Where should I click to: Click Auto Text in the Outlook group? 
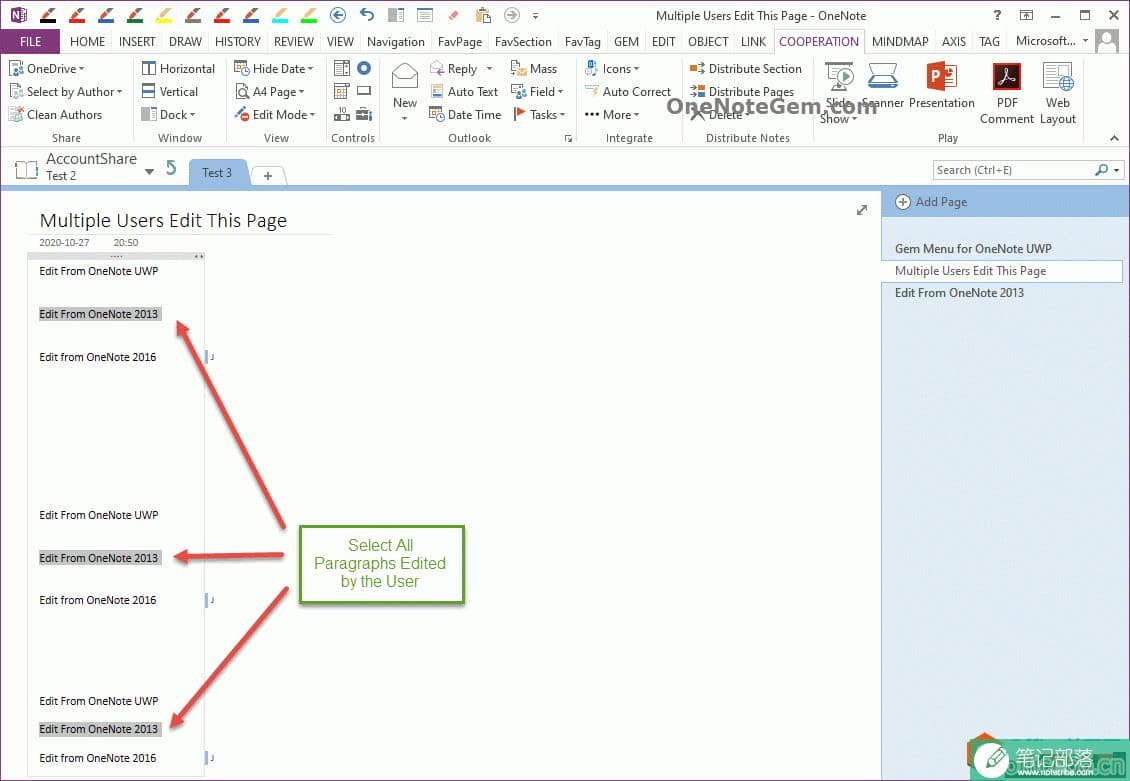464,92
